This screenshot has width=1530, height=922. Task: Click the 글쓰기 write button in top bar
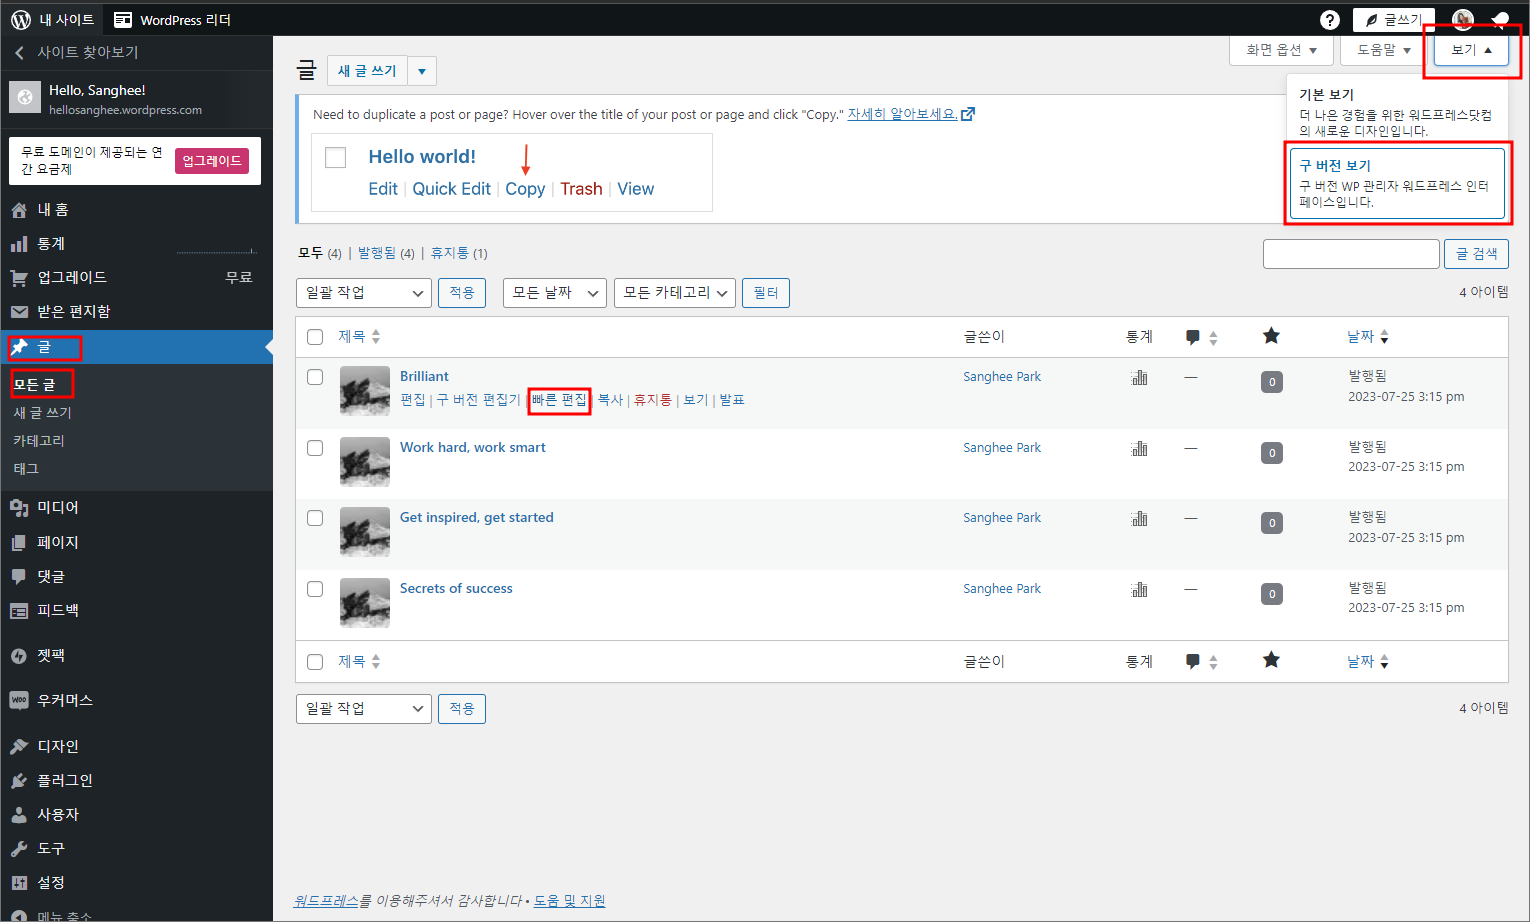1394,20
